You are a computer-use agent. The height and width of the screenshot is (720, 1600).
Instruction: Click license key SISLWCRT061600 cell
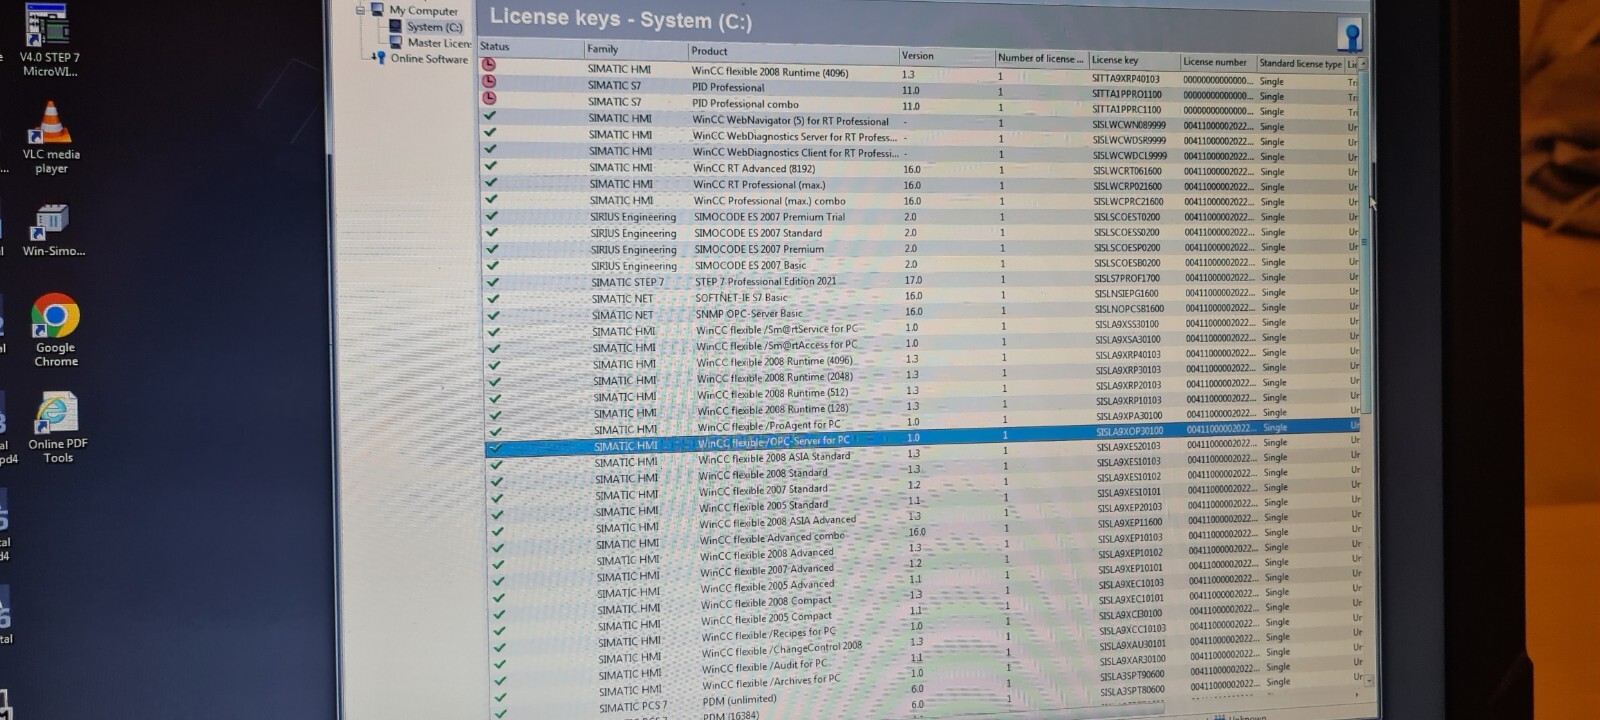click(1127, 171)
